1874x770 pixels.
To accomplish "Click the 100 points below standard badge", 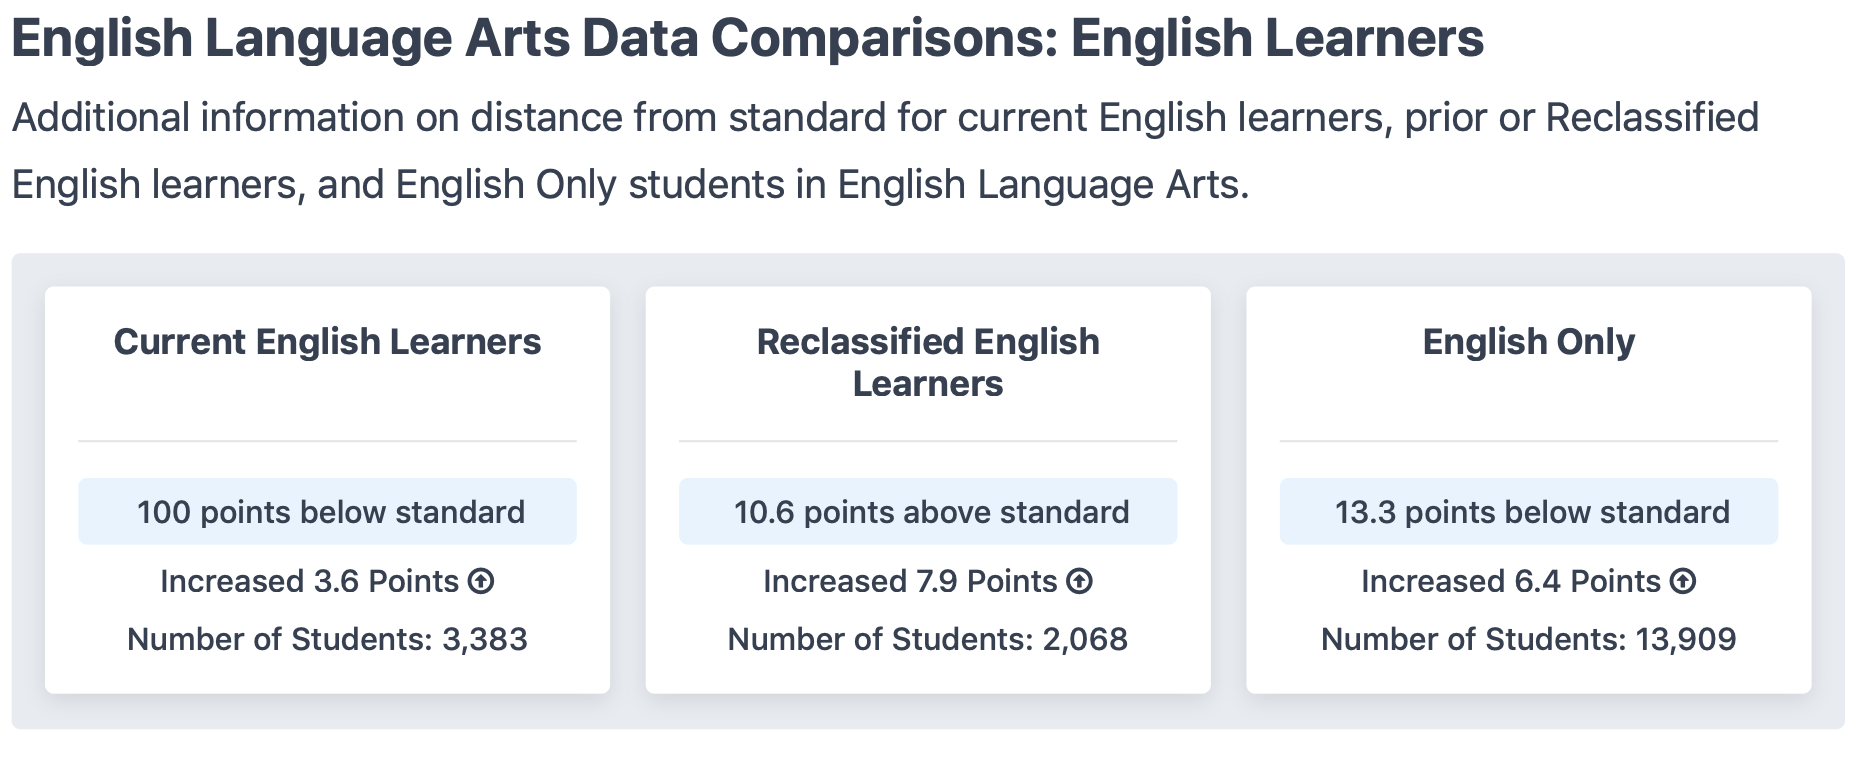I will coord(327,511).
